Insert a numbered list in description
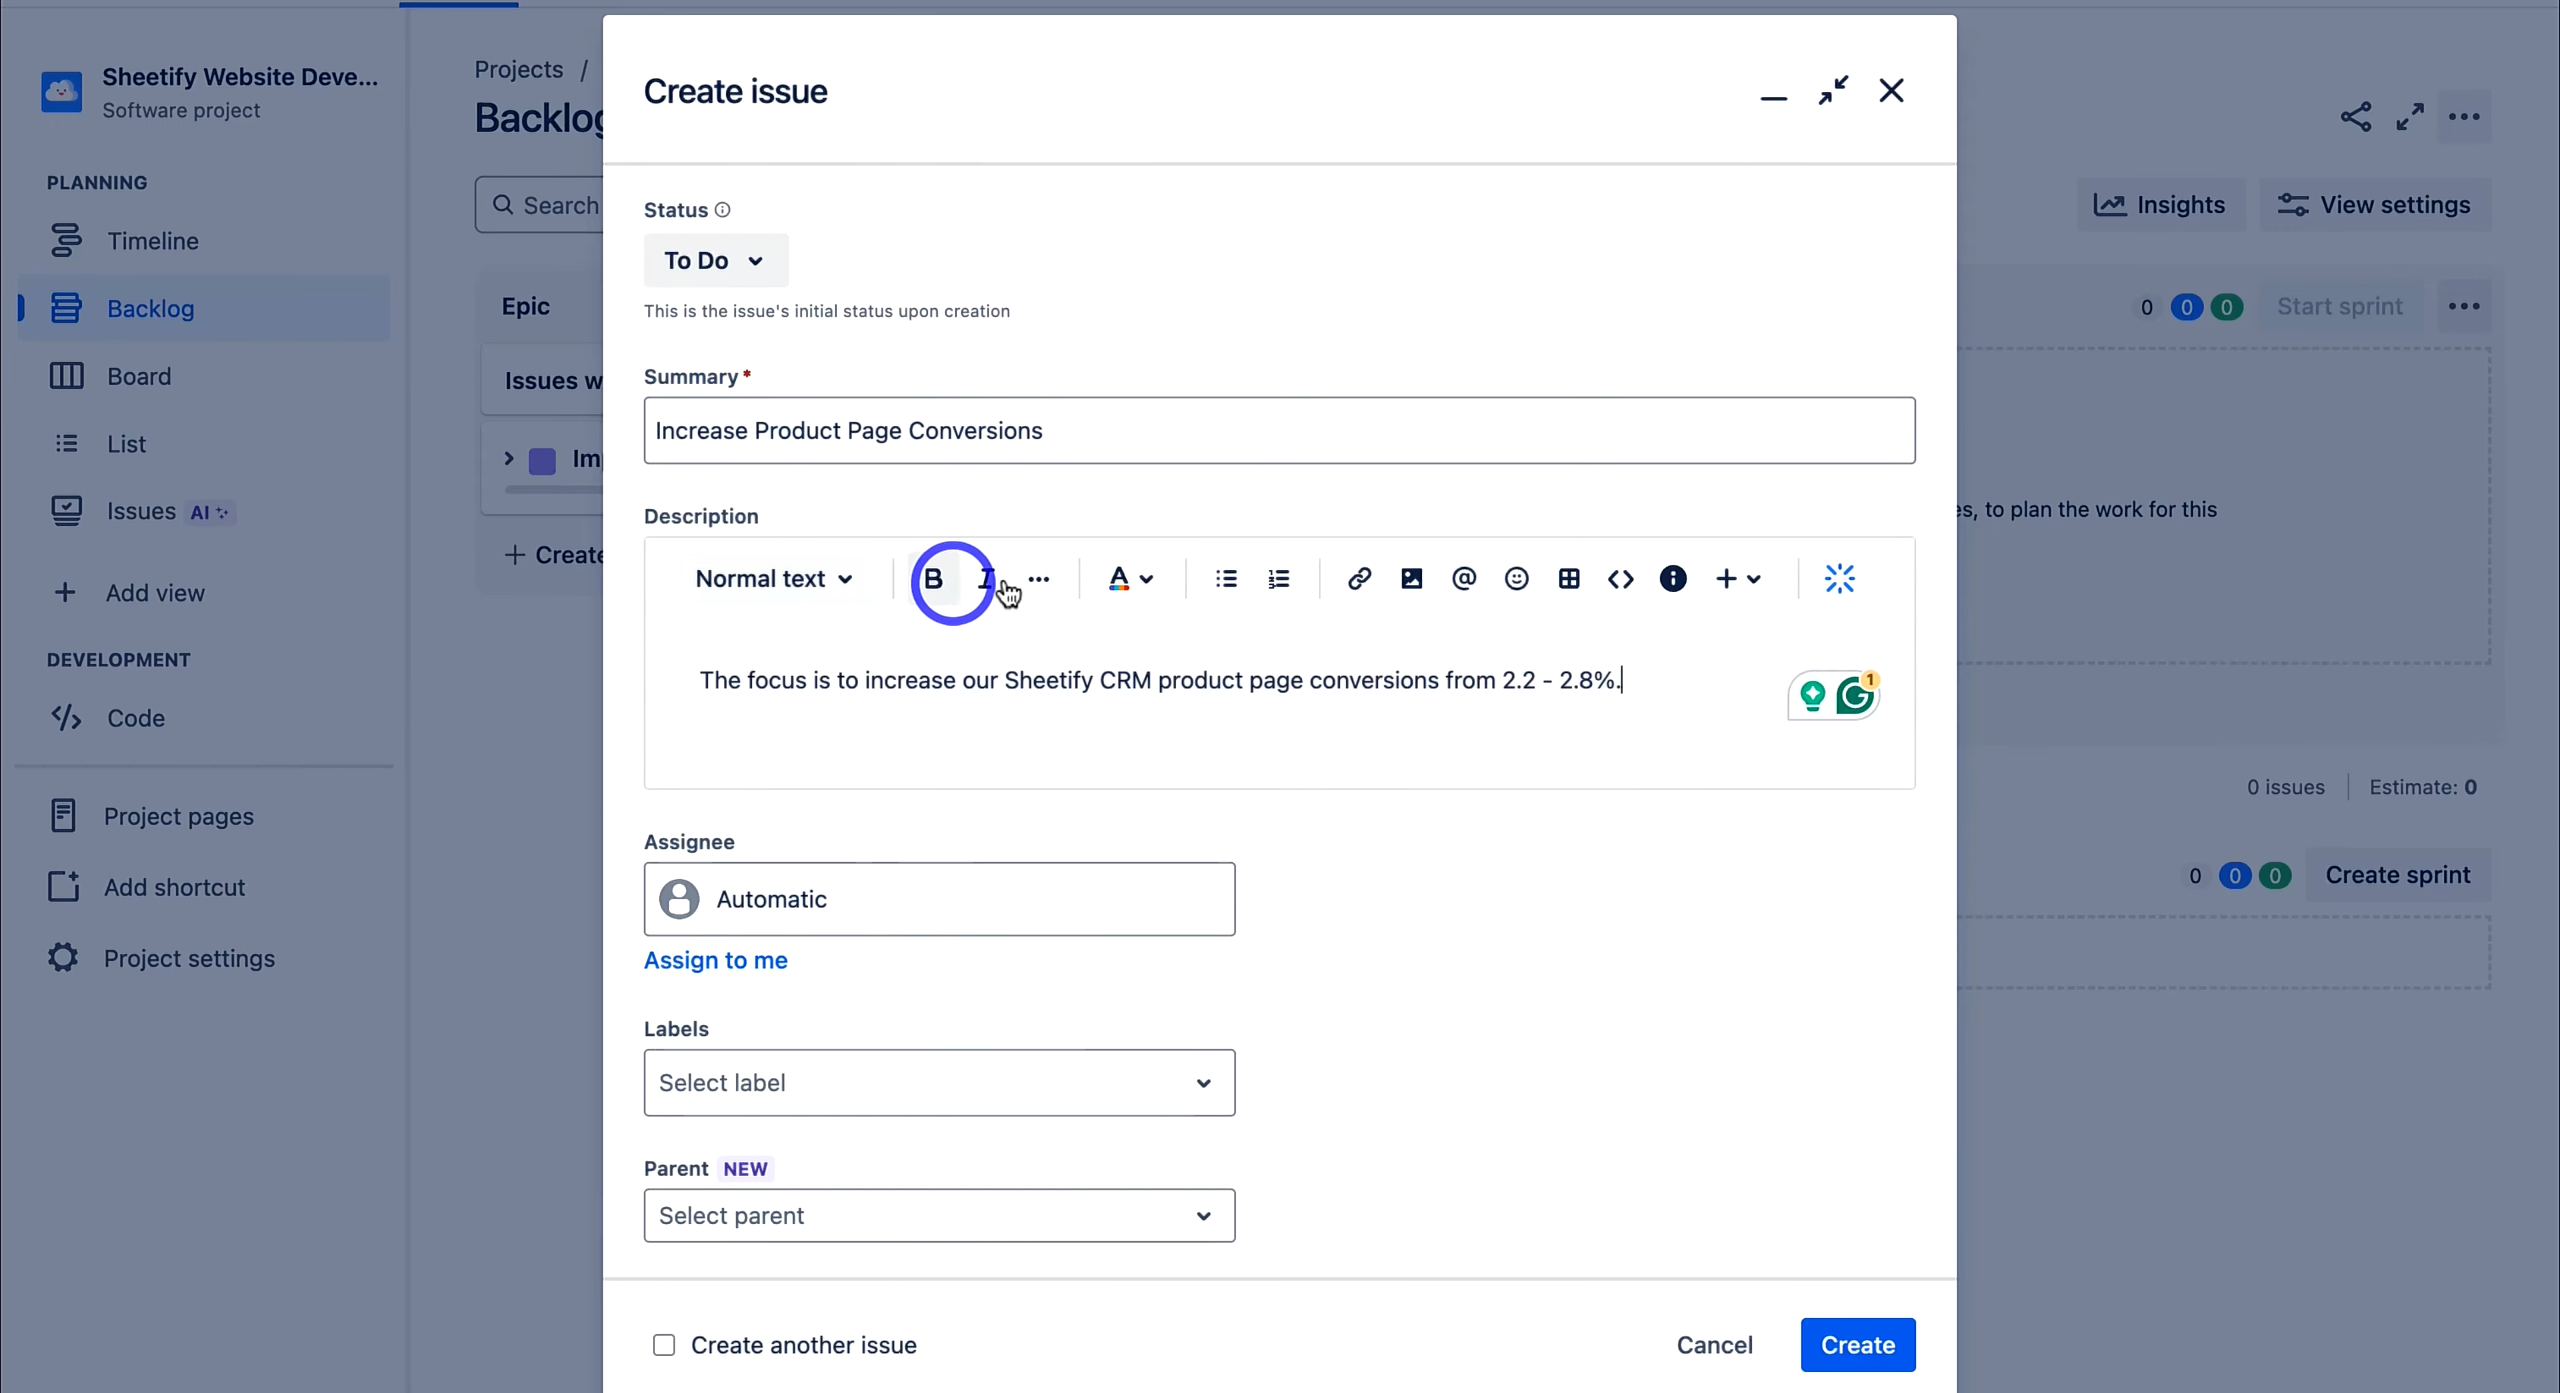The image size is (2560, 1393). [1278, 579]
